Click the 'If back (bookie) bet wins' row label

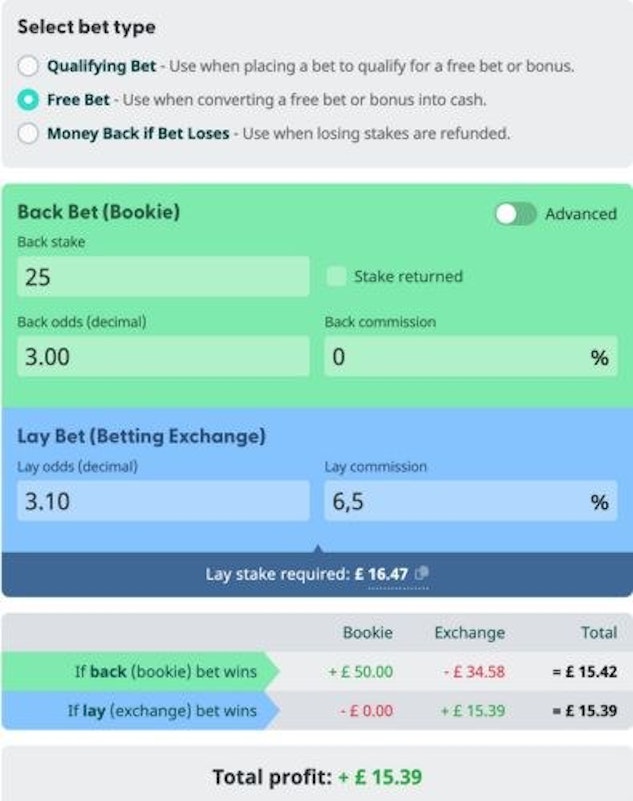[x=165, y=672]
